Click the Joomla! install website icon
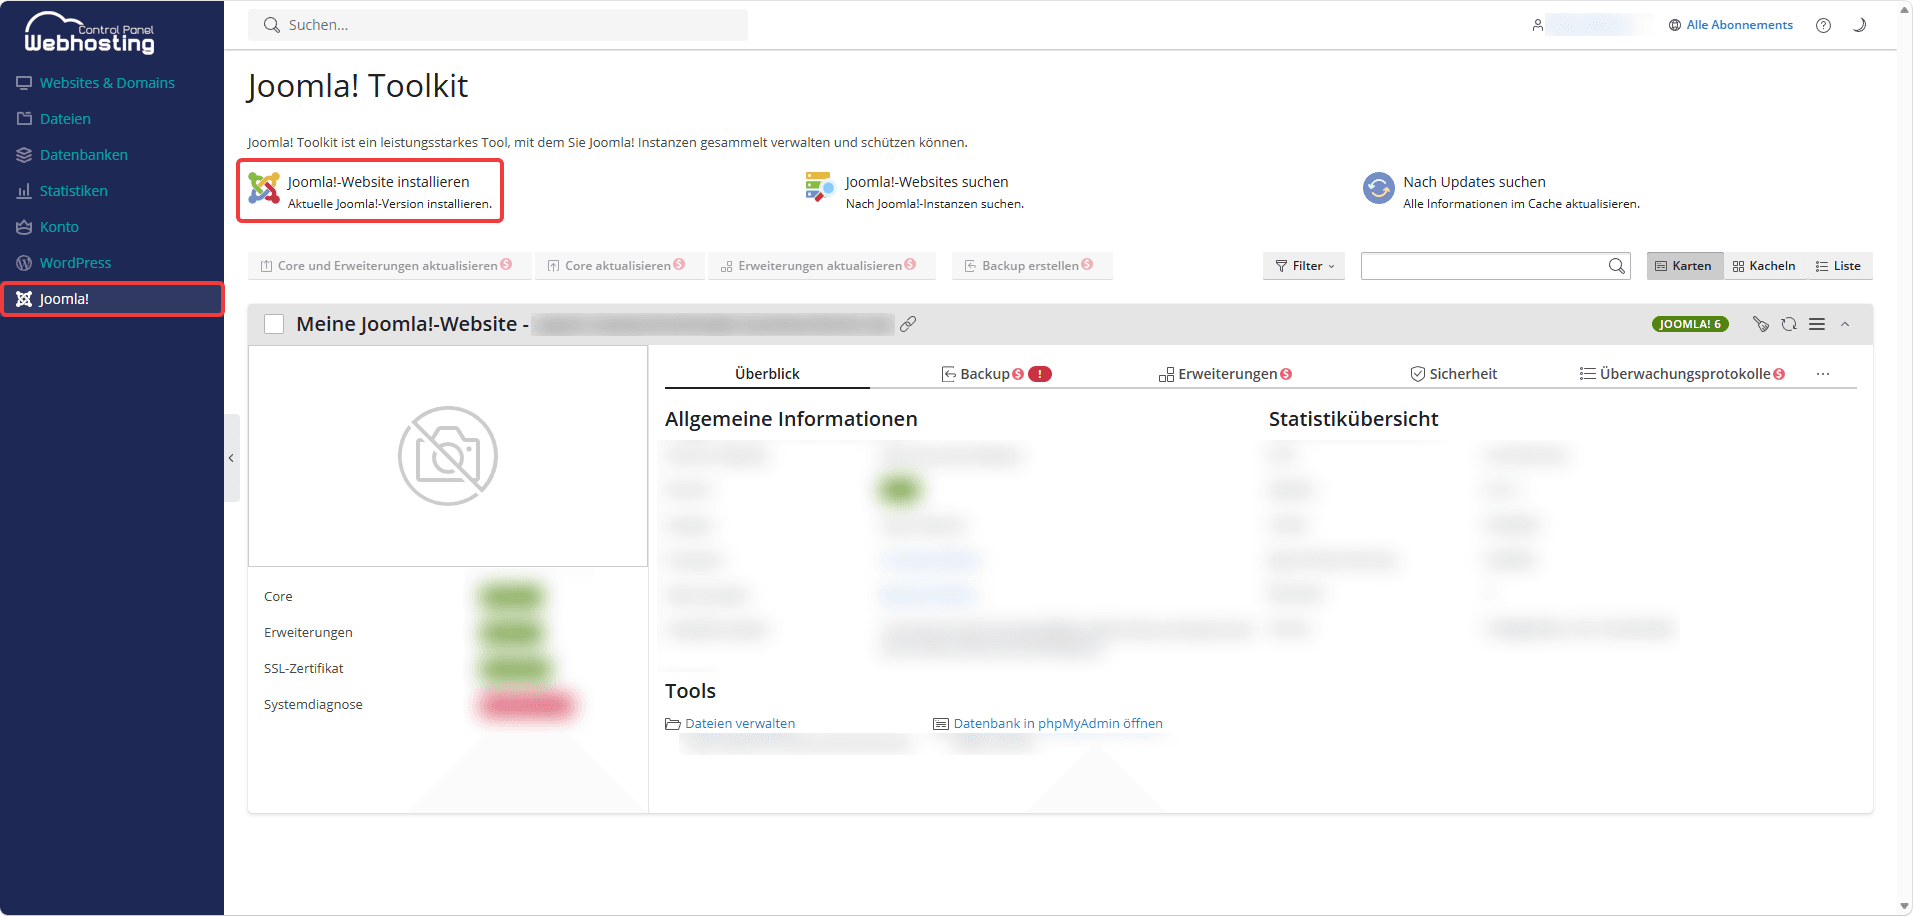The width and height of the screenshot is (1913, 916). (x=264, y=188)
